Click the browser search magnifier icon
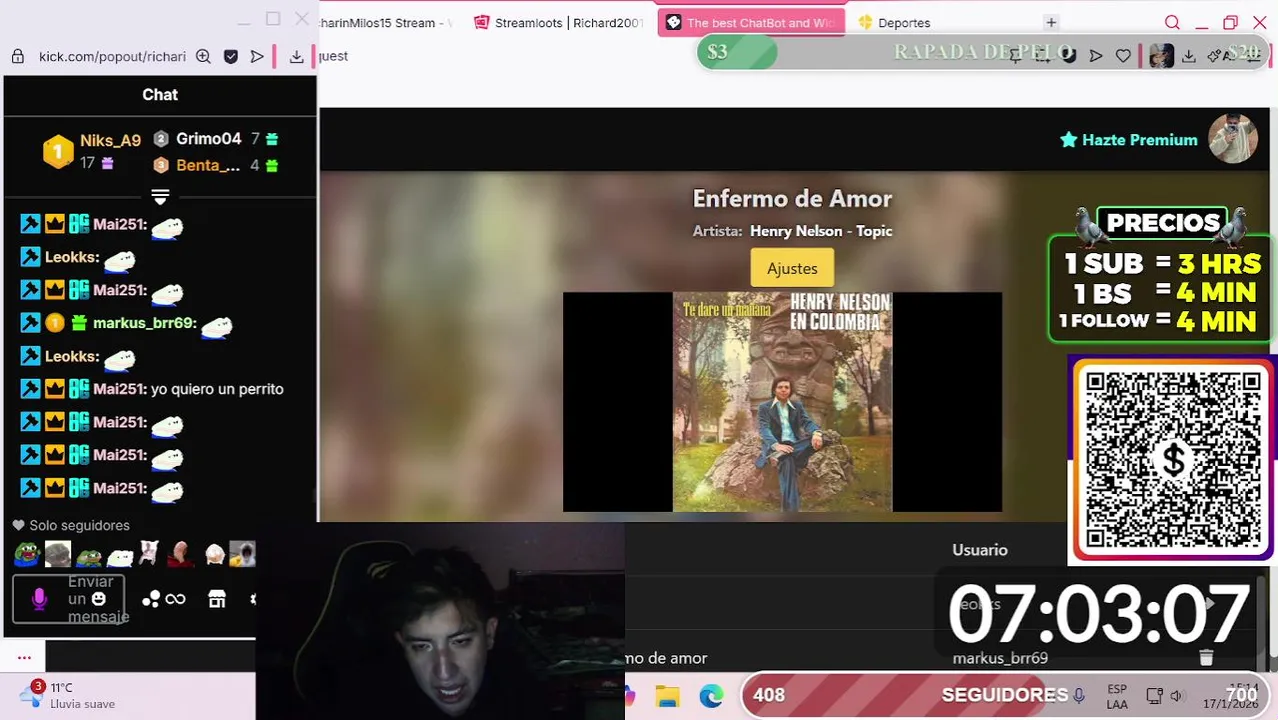The image size is (1278, 720). pos(1172,22)
